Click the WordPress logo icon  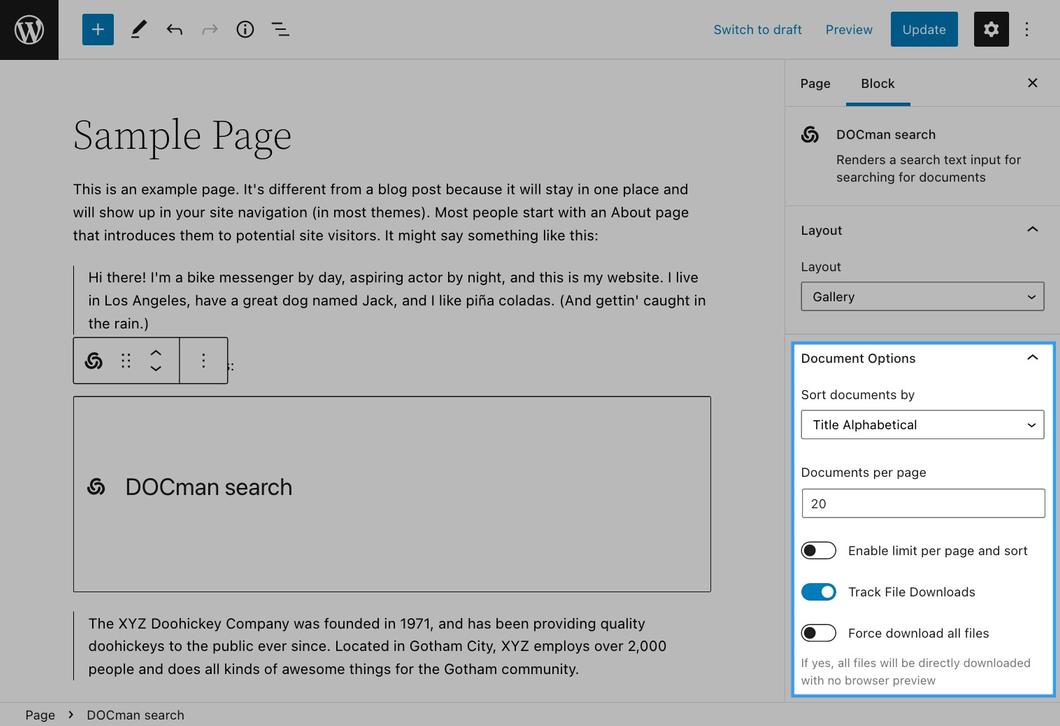tap(29, 30)
